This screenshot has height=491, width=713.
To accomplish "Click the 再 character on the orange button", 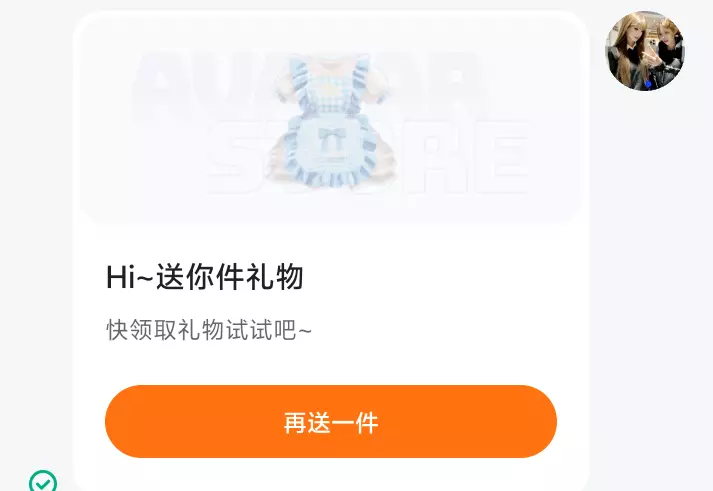I will [295, 423].
